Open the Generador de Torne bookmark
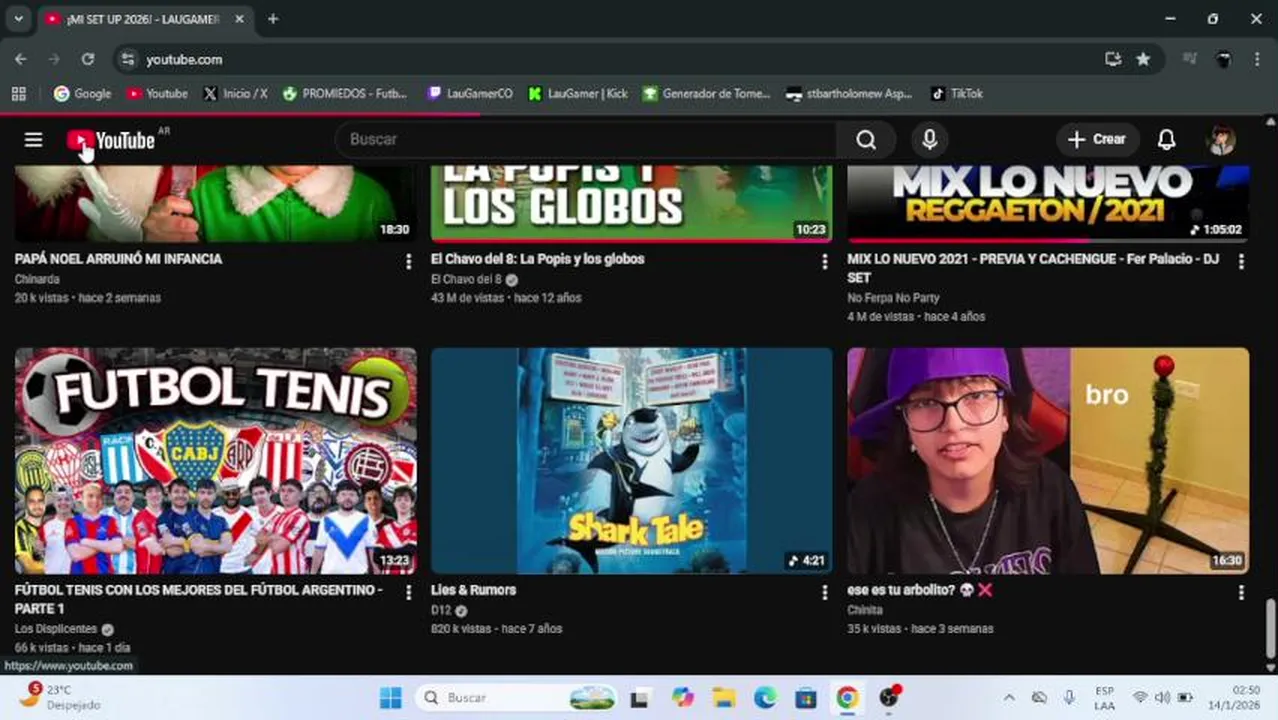Image resolution: width=1278 pixels, height=720 pixels. [707, 94]
